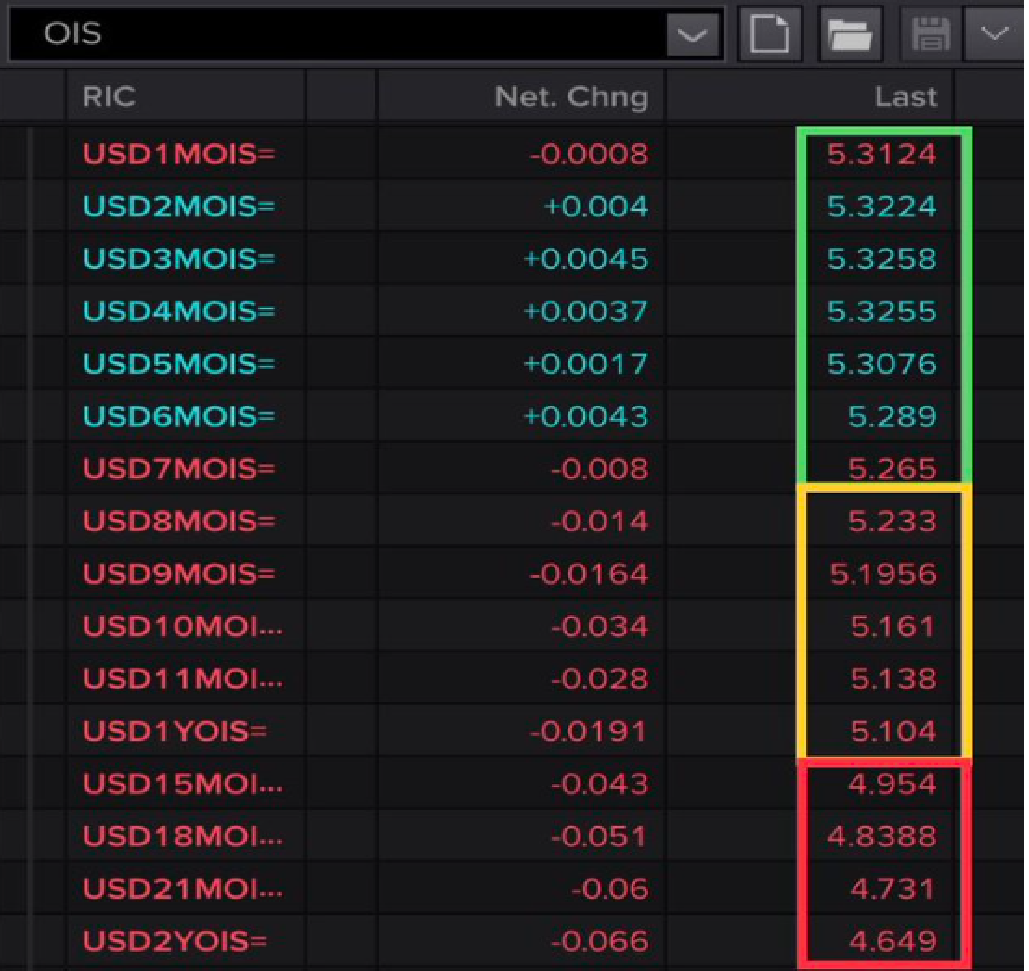The image size is (1029, 971).
Task: Click the +0.0045 net change value
Action: point(585,259)
